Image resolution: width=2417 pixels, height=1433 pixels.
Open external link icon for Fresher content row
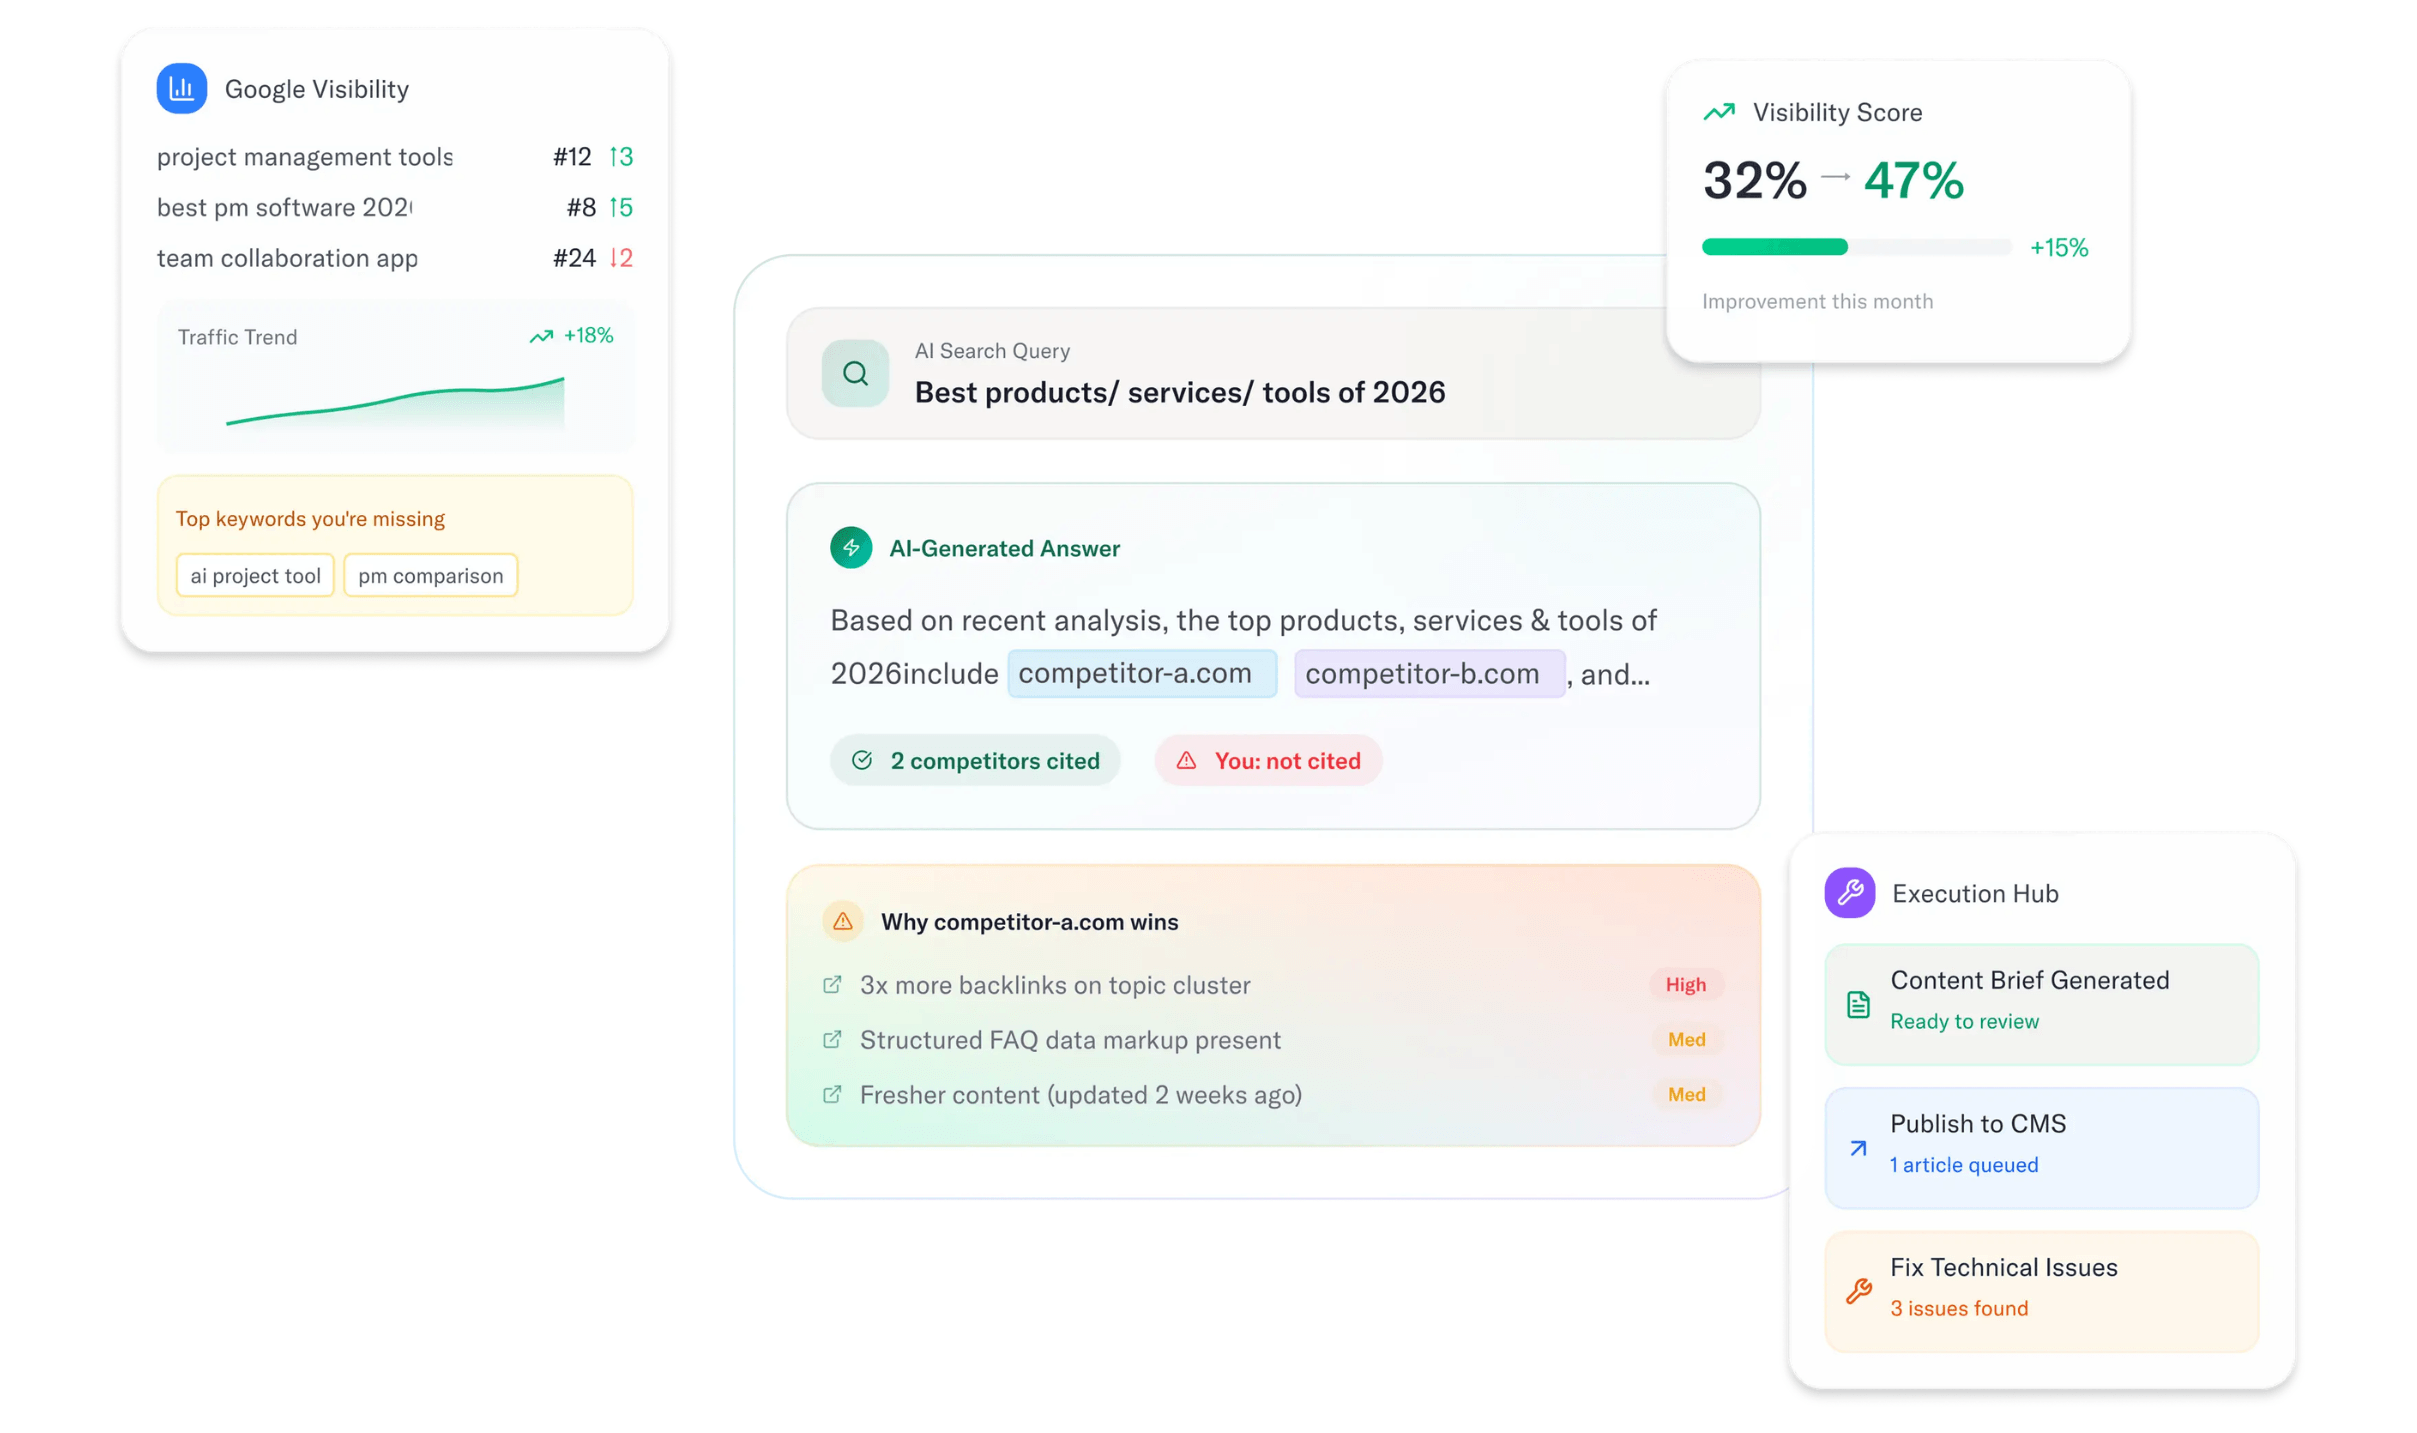(831, 1094)
